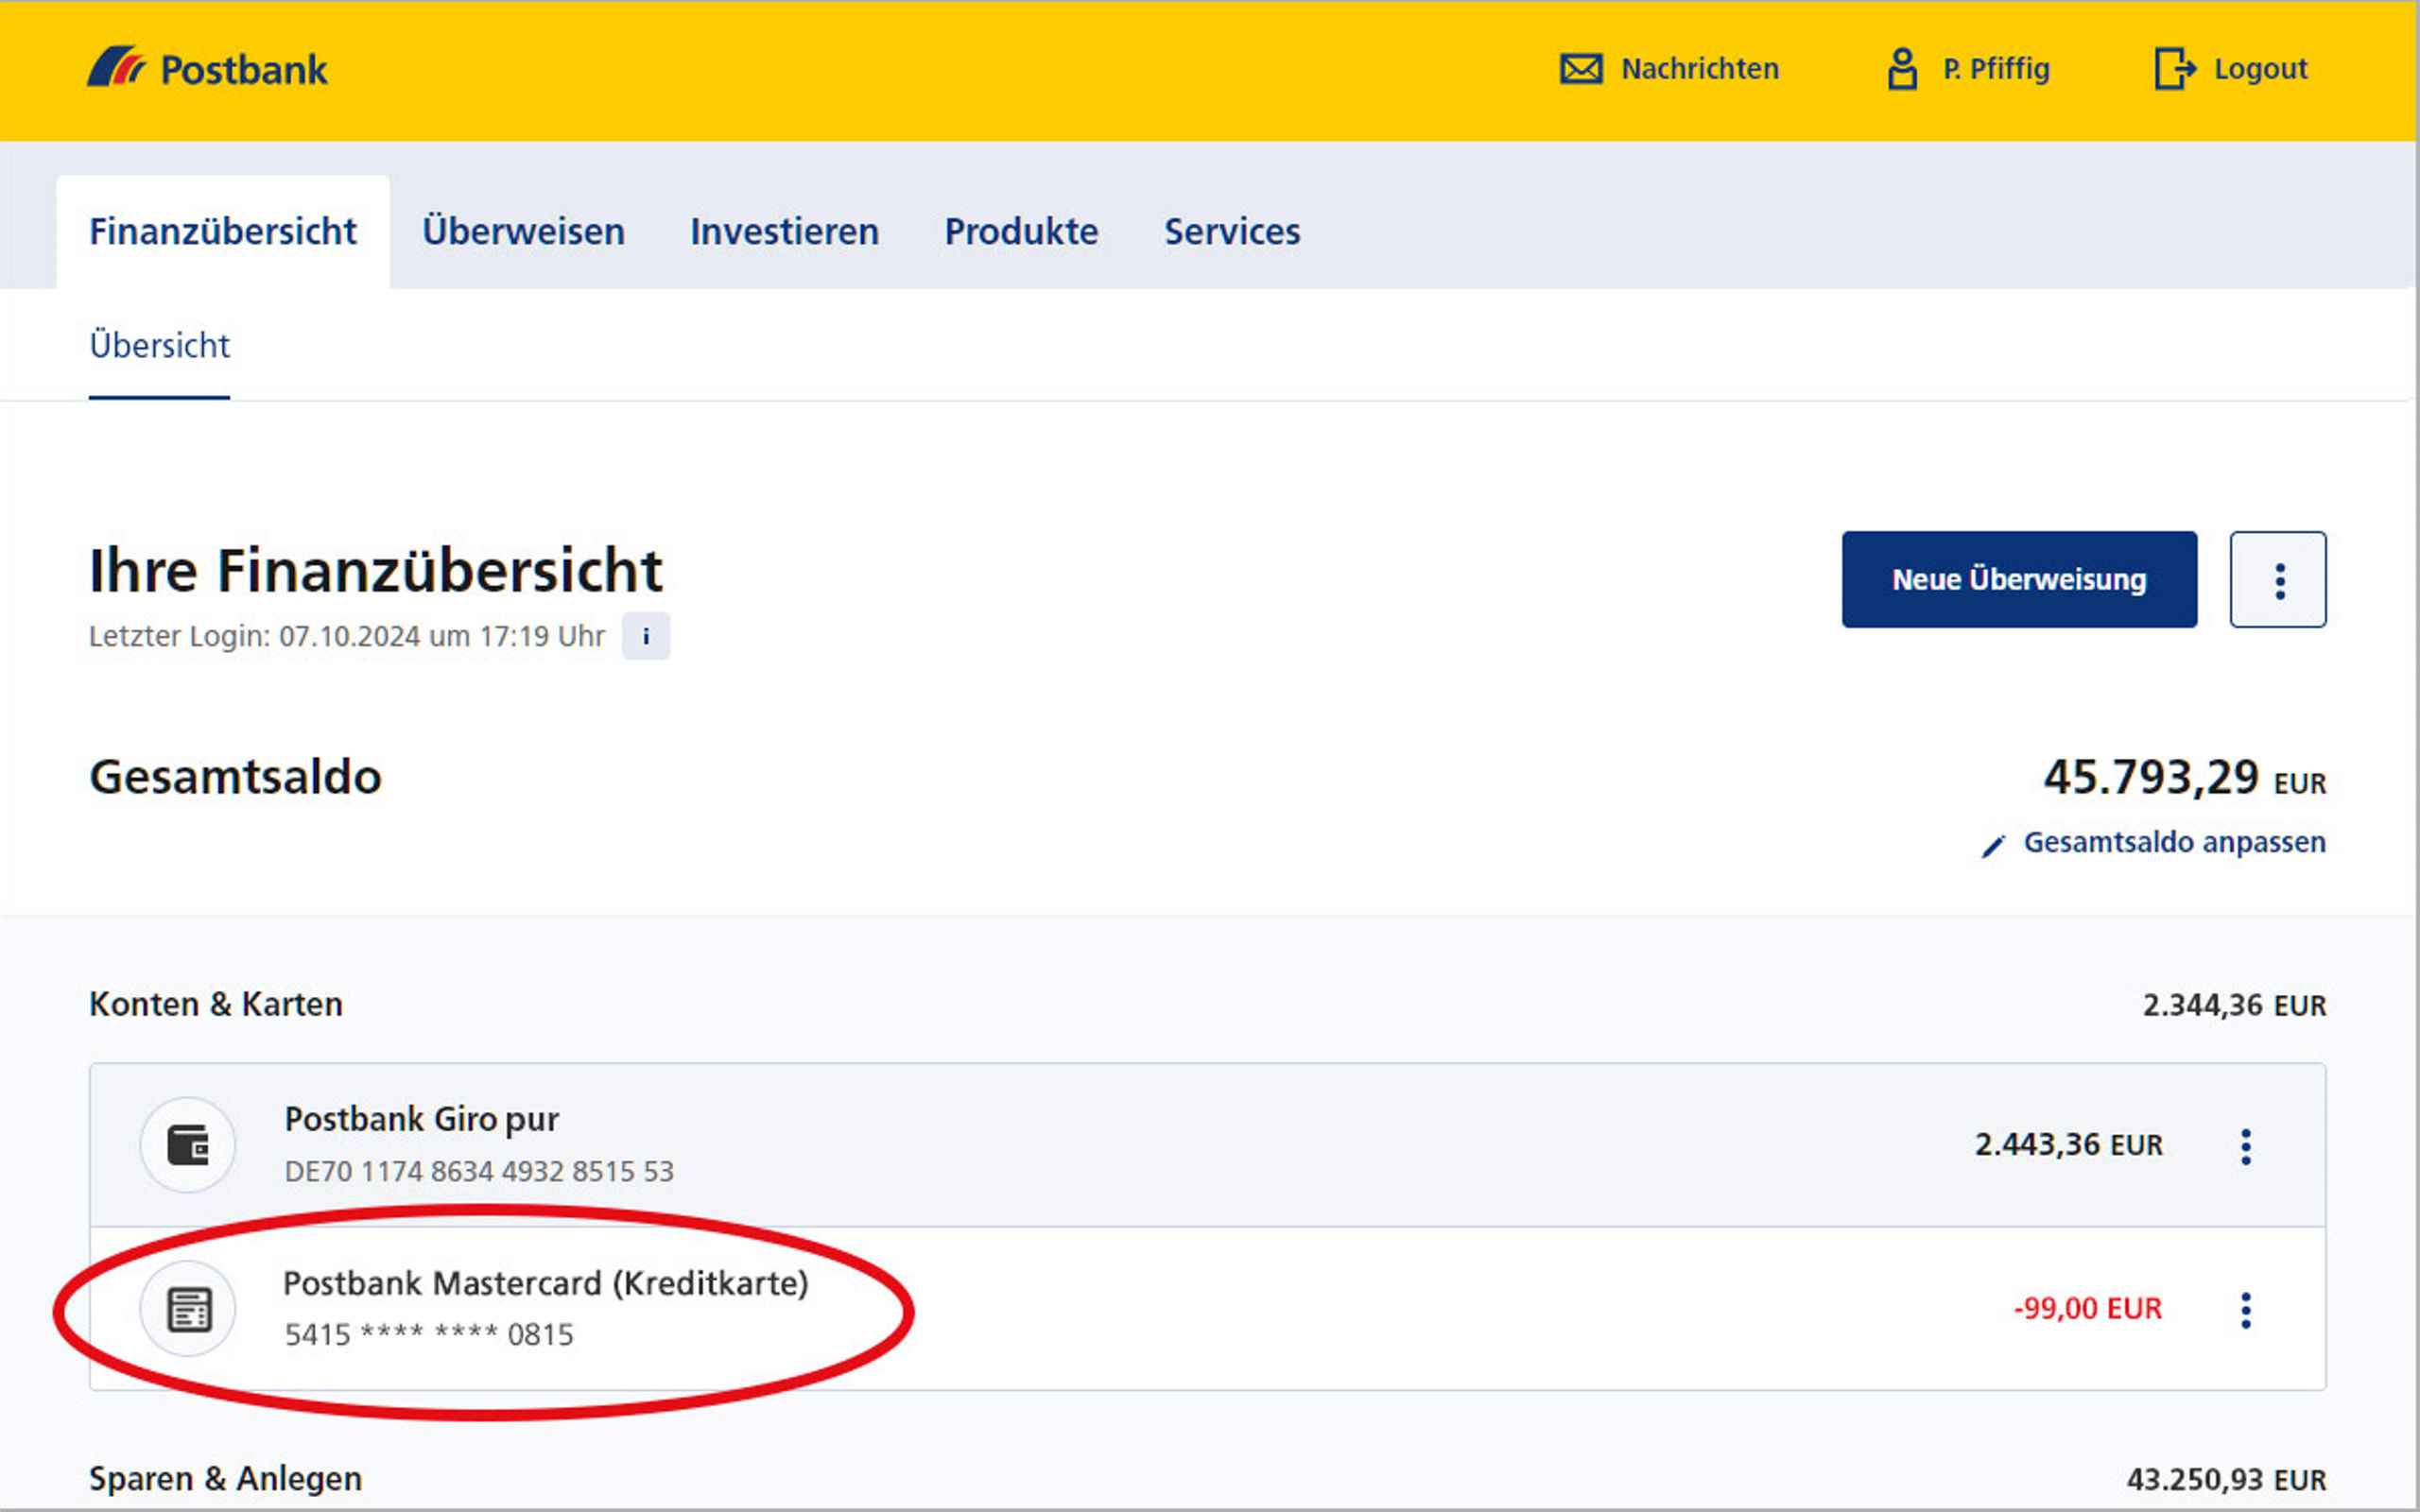Click the Letzter Login date text
Viewport: 2420px width, 1512px height.
[x=347, y=637]
